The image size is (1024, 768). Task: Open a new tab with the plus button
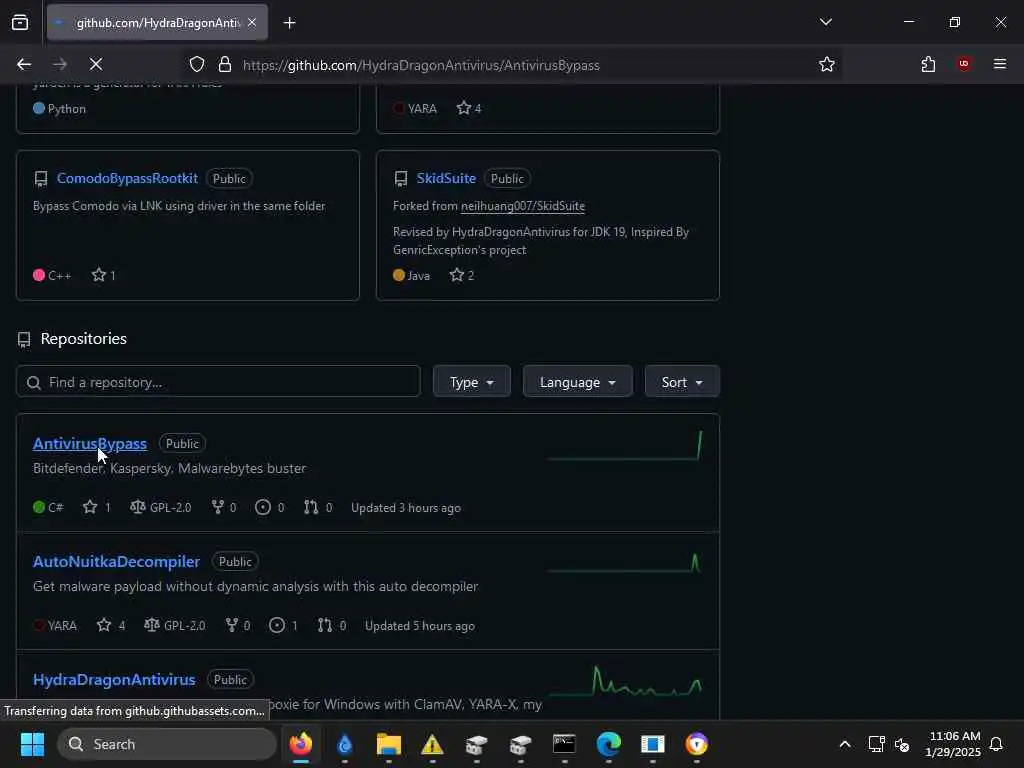[289, 23]
